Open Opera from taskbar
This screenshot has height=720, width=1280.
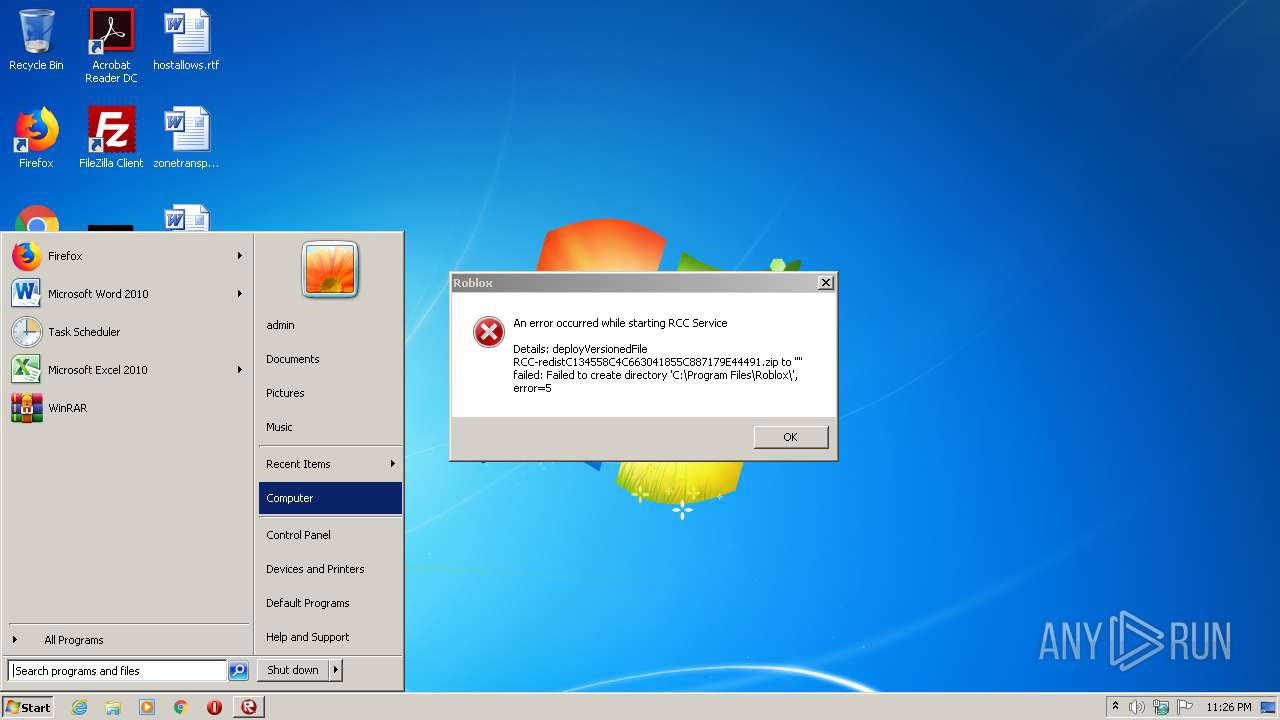214,707
